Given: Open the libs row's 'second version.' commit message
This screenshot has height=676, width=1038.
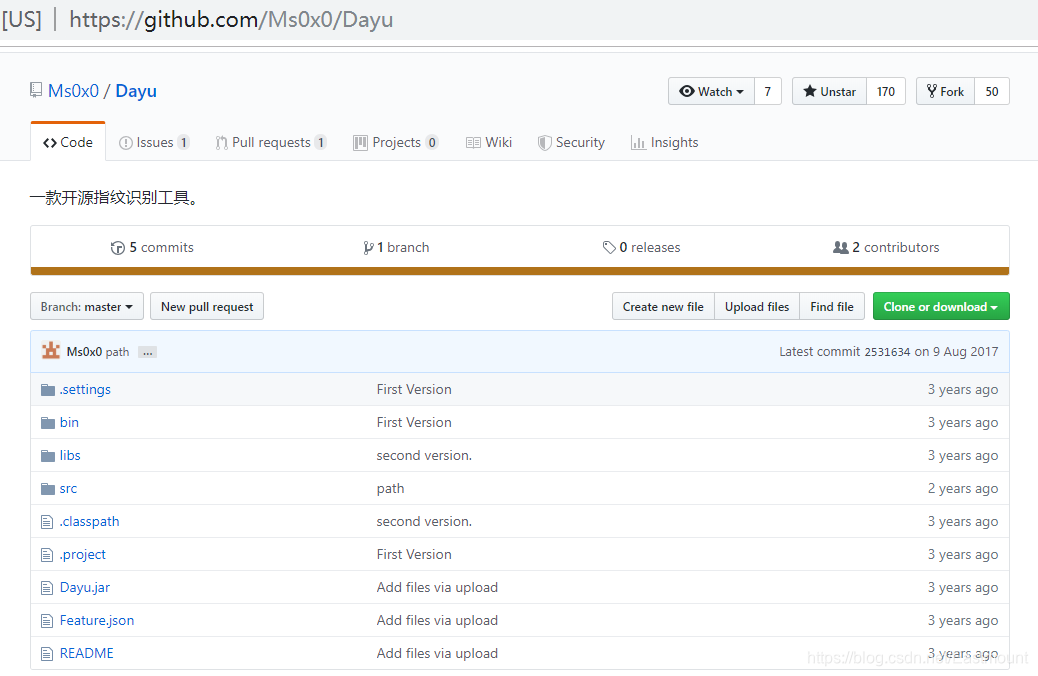Looking at the screenshot, I should click(x=424, y=456).
